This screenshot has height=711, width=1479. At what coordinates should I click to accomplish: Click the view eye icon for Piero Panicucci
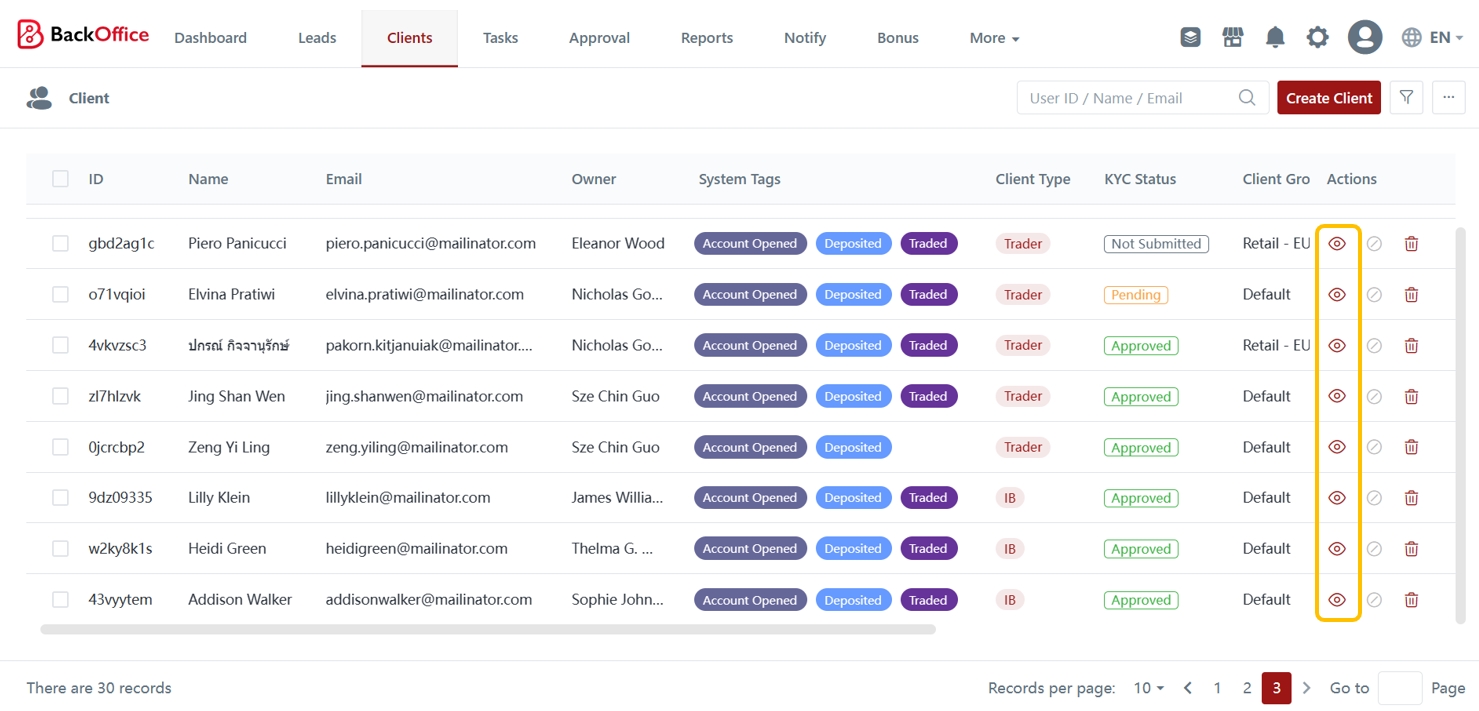click(1337, 244)
